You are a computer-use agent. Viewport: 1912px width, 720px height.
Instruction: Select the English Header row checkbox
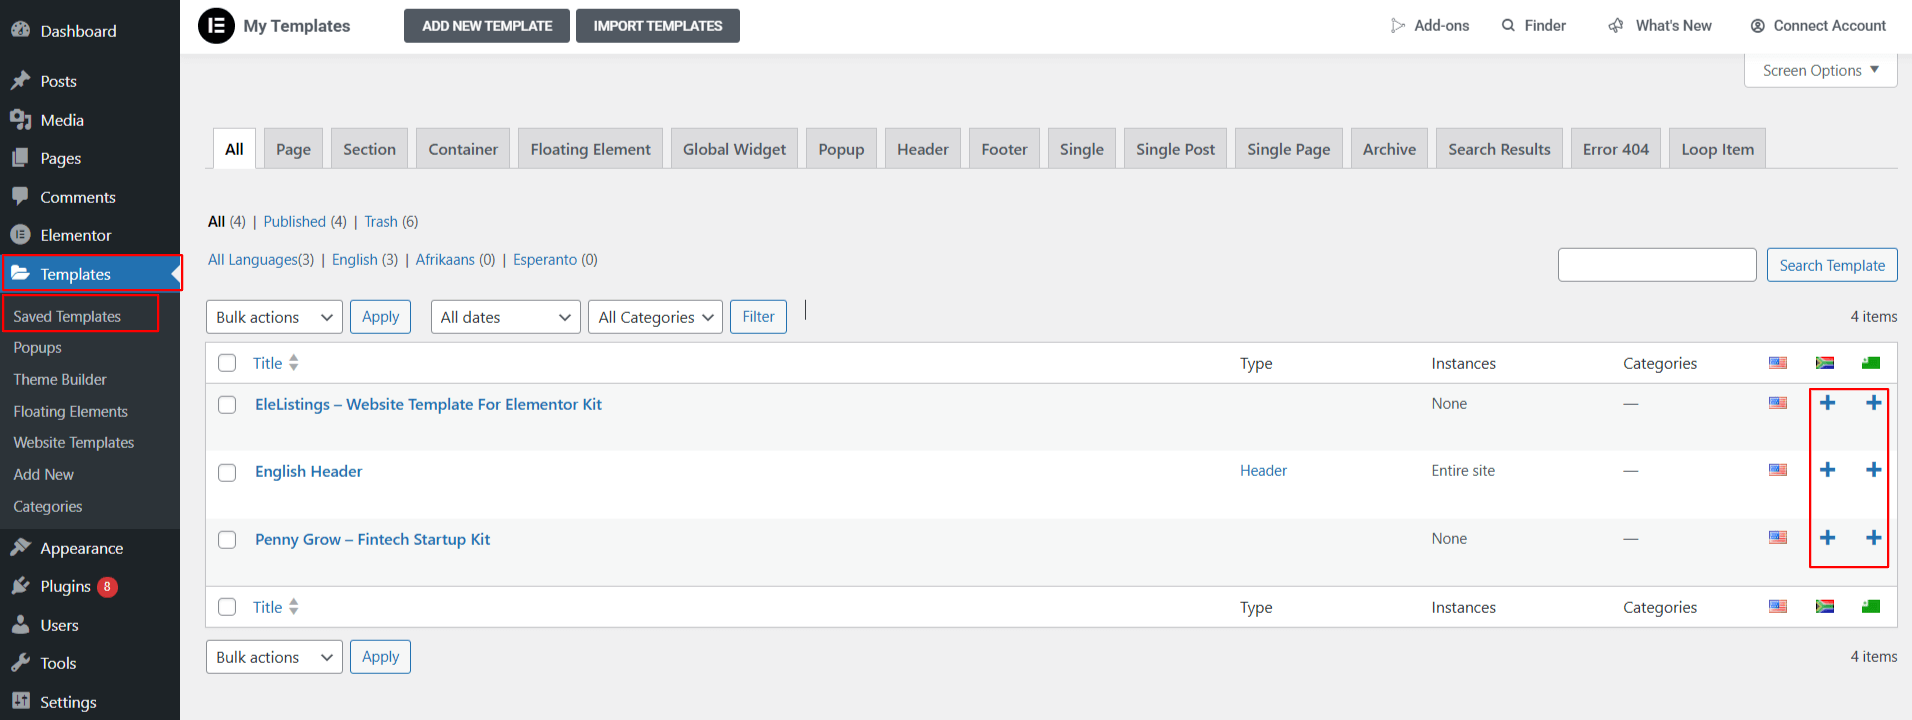click(x=227, y=472)
